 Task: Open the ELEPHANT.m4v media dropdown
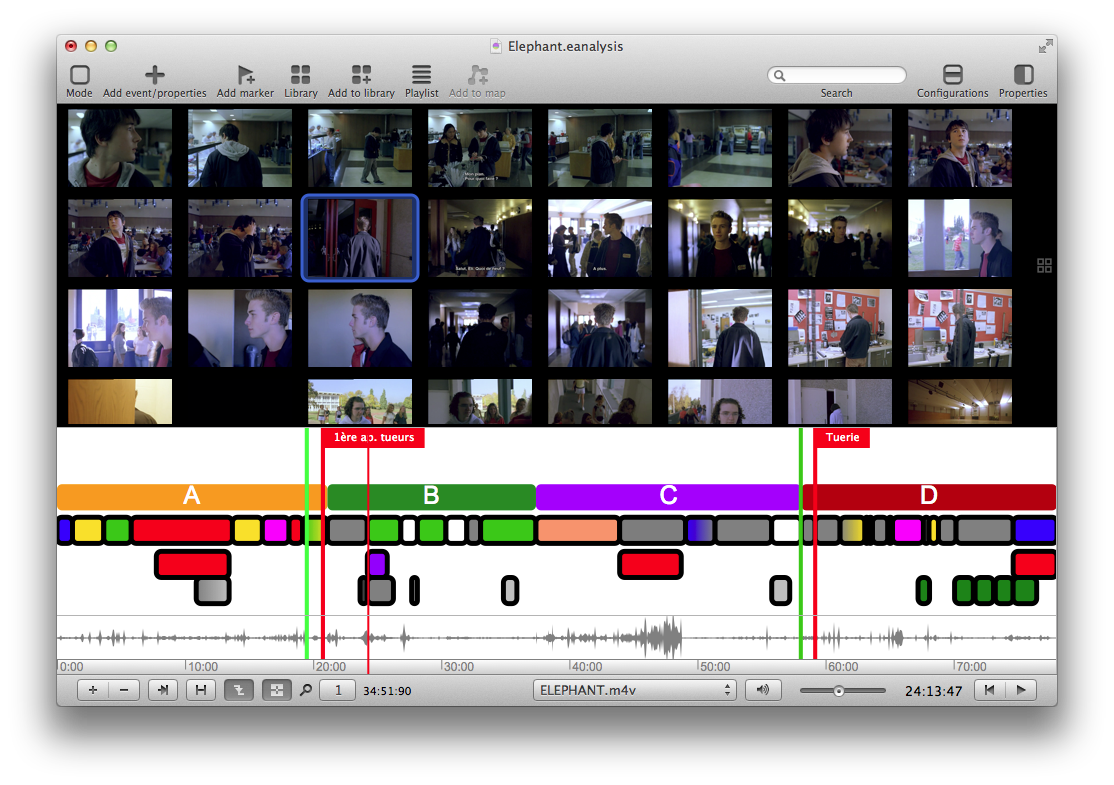pyautogui.click(x=634, y=690)
